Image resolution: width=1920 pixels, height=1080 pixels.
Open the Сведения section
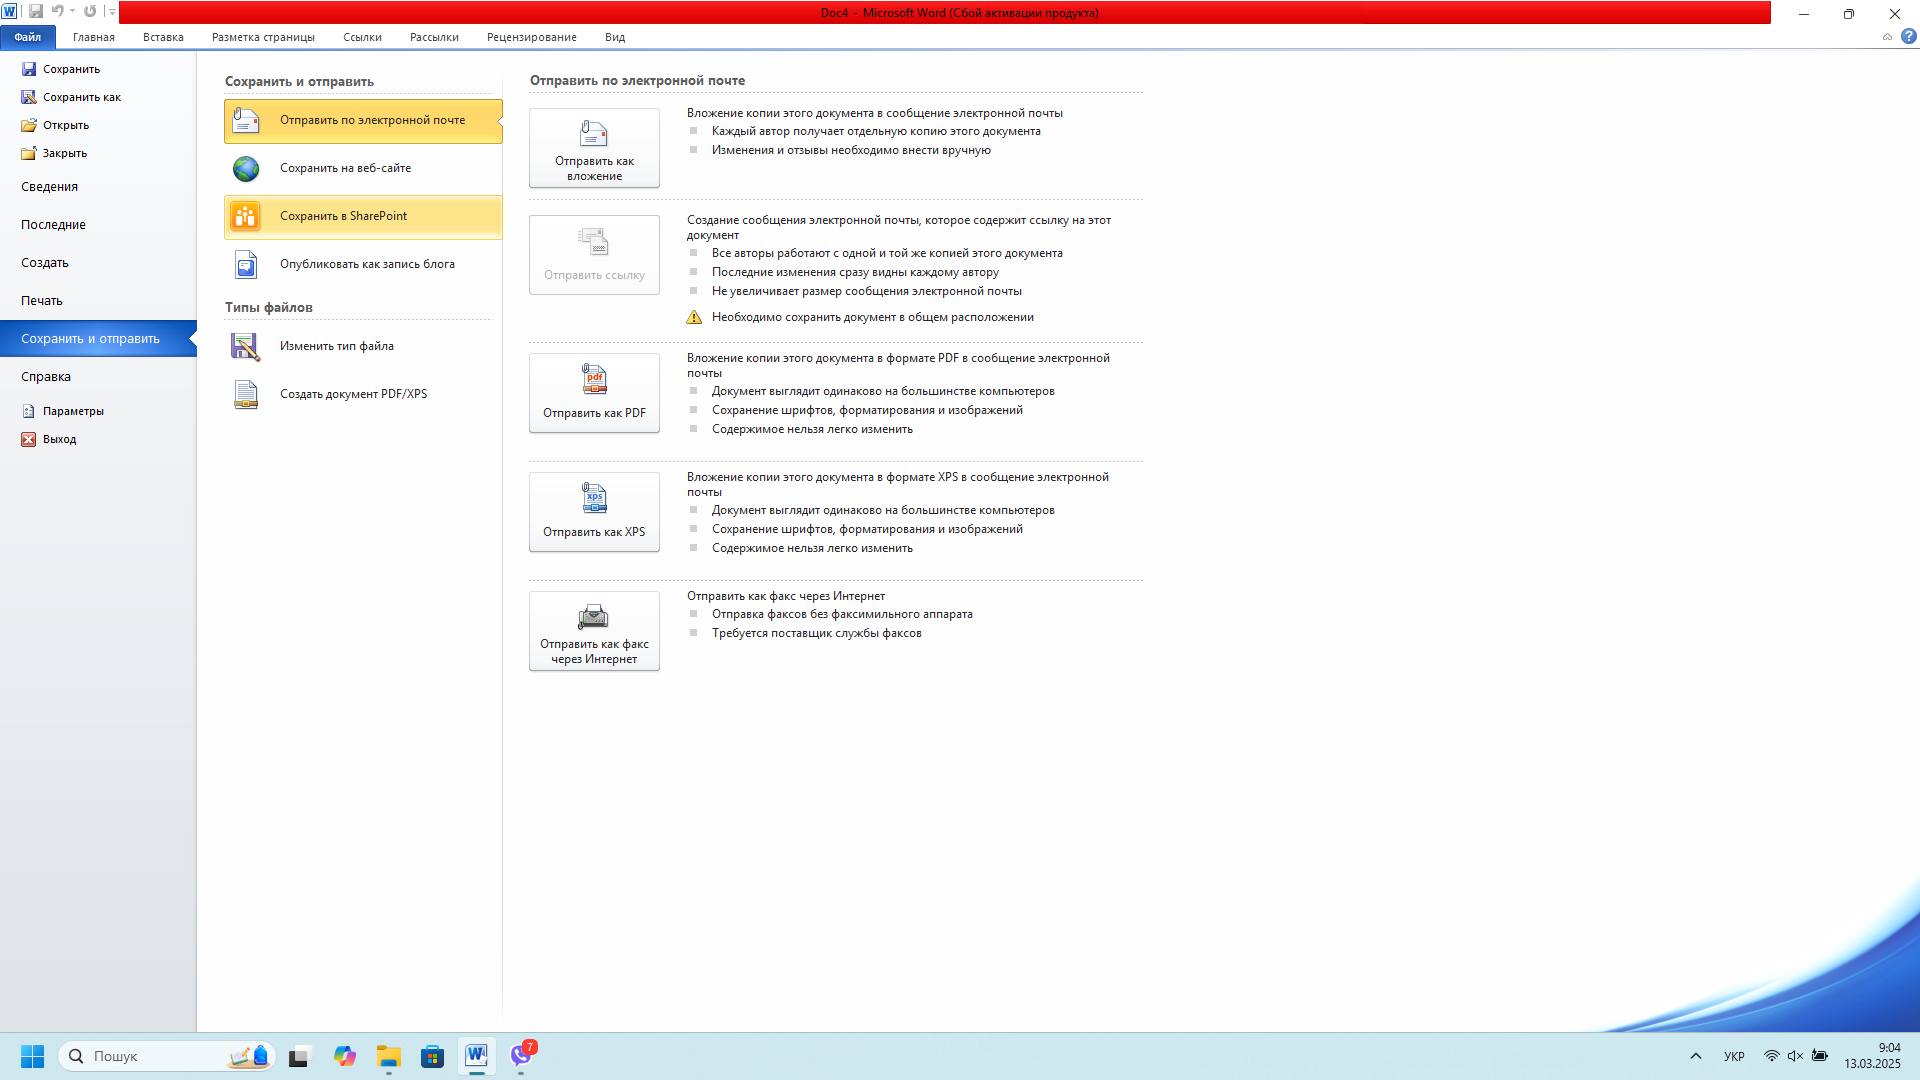tap(98, 187)
